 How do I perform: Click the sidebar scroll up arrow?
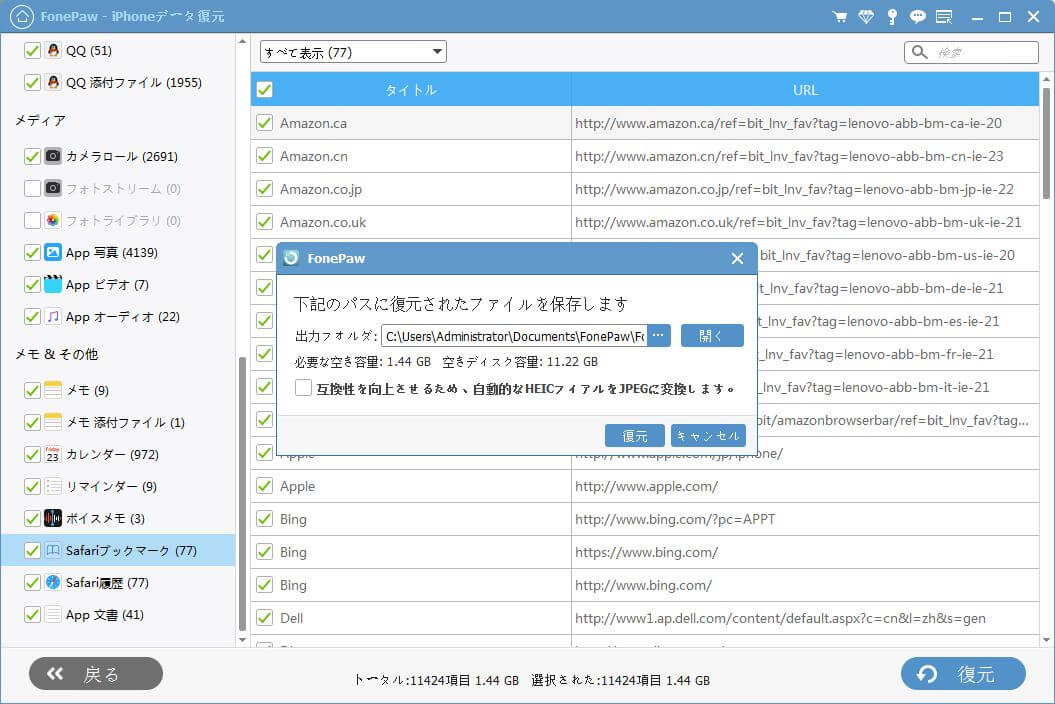[x=242, y=42]
